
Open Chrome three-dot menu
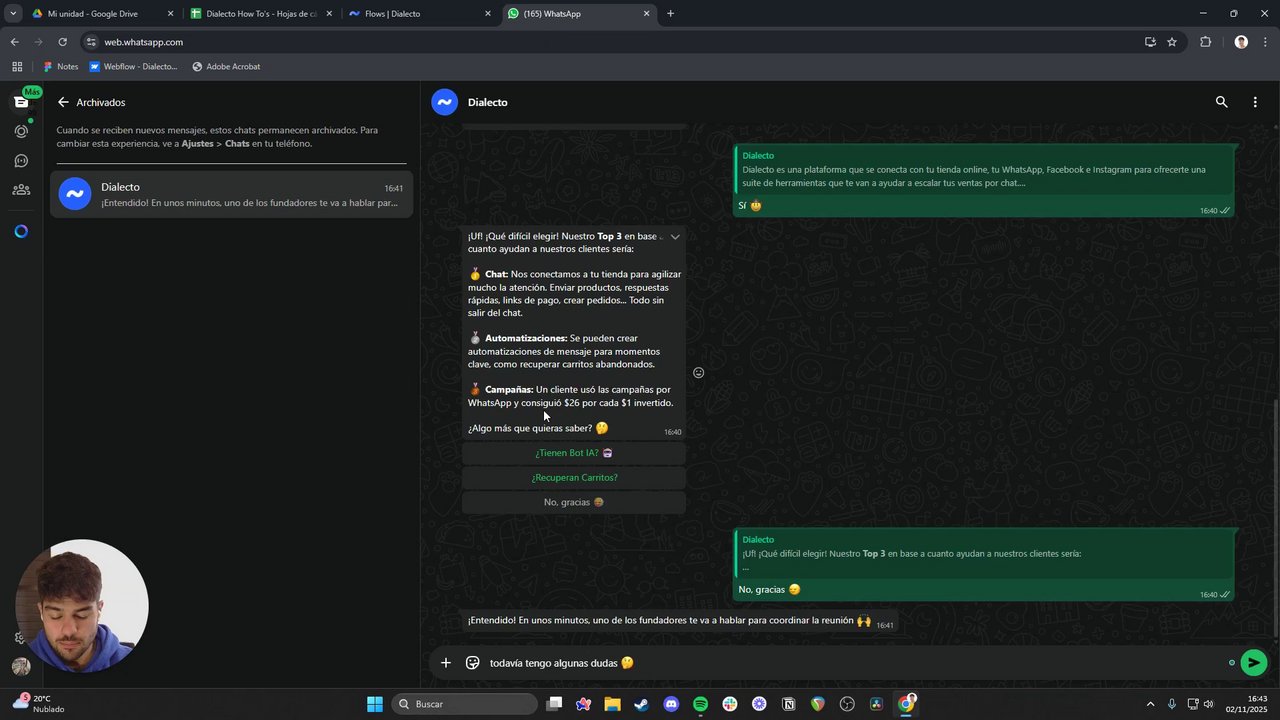[x=1265, y=42]
